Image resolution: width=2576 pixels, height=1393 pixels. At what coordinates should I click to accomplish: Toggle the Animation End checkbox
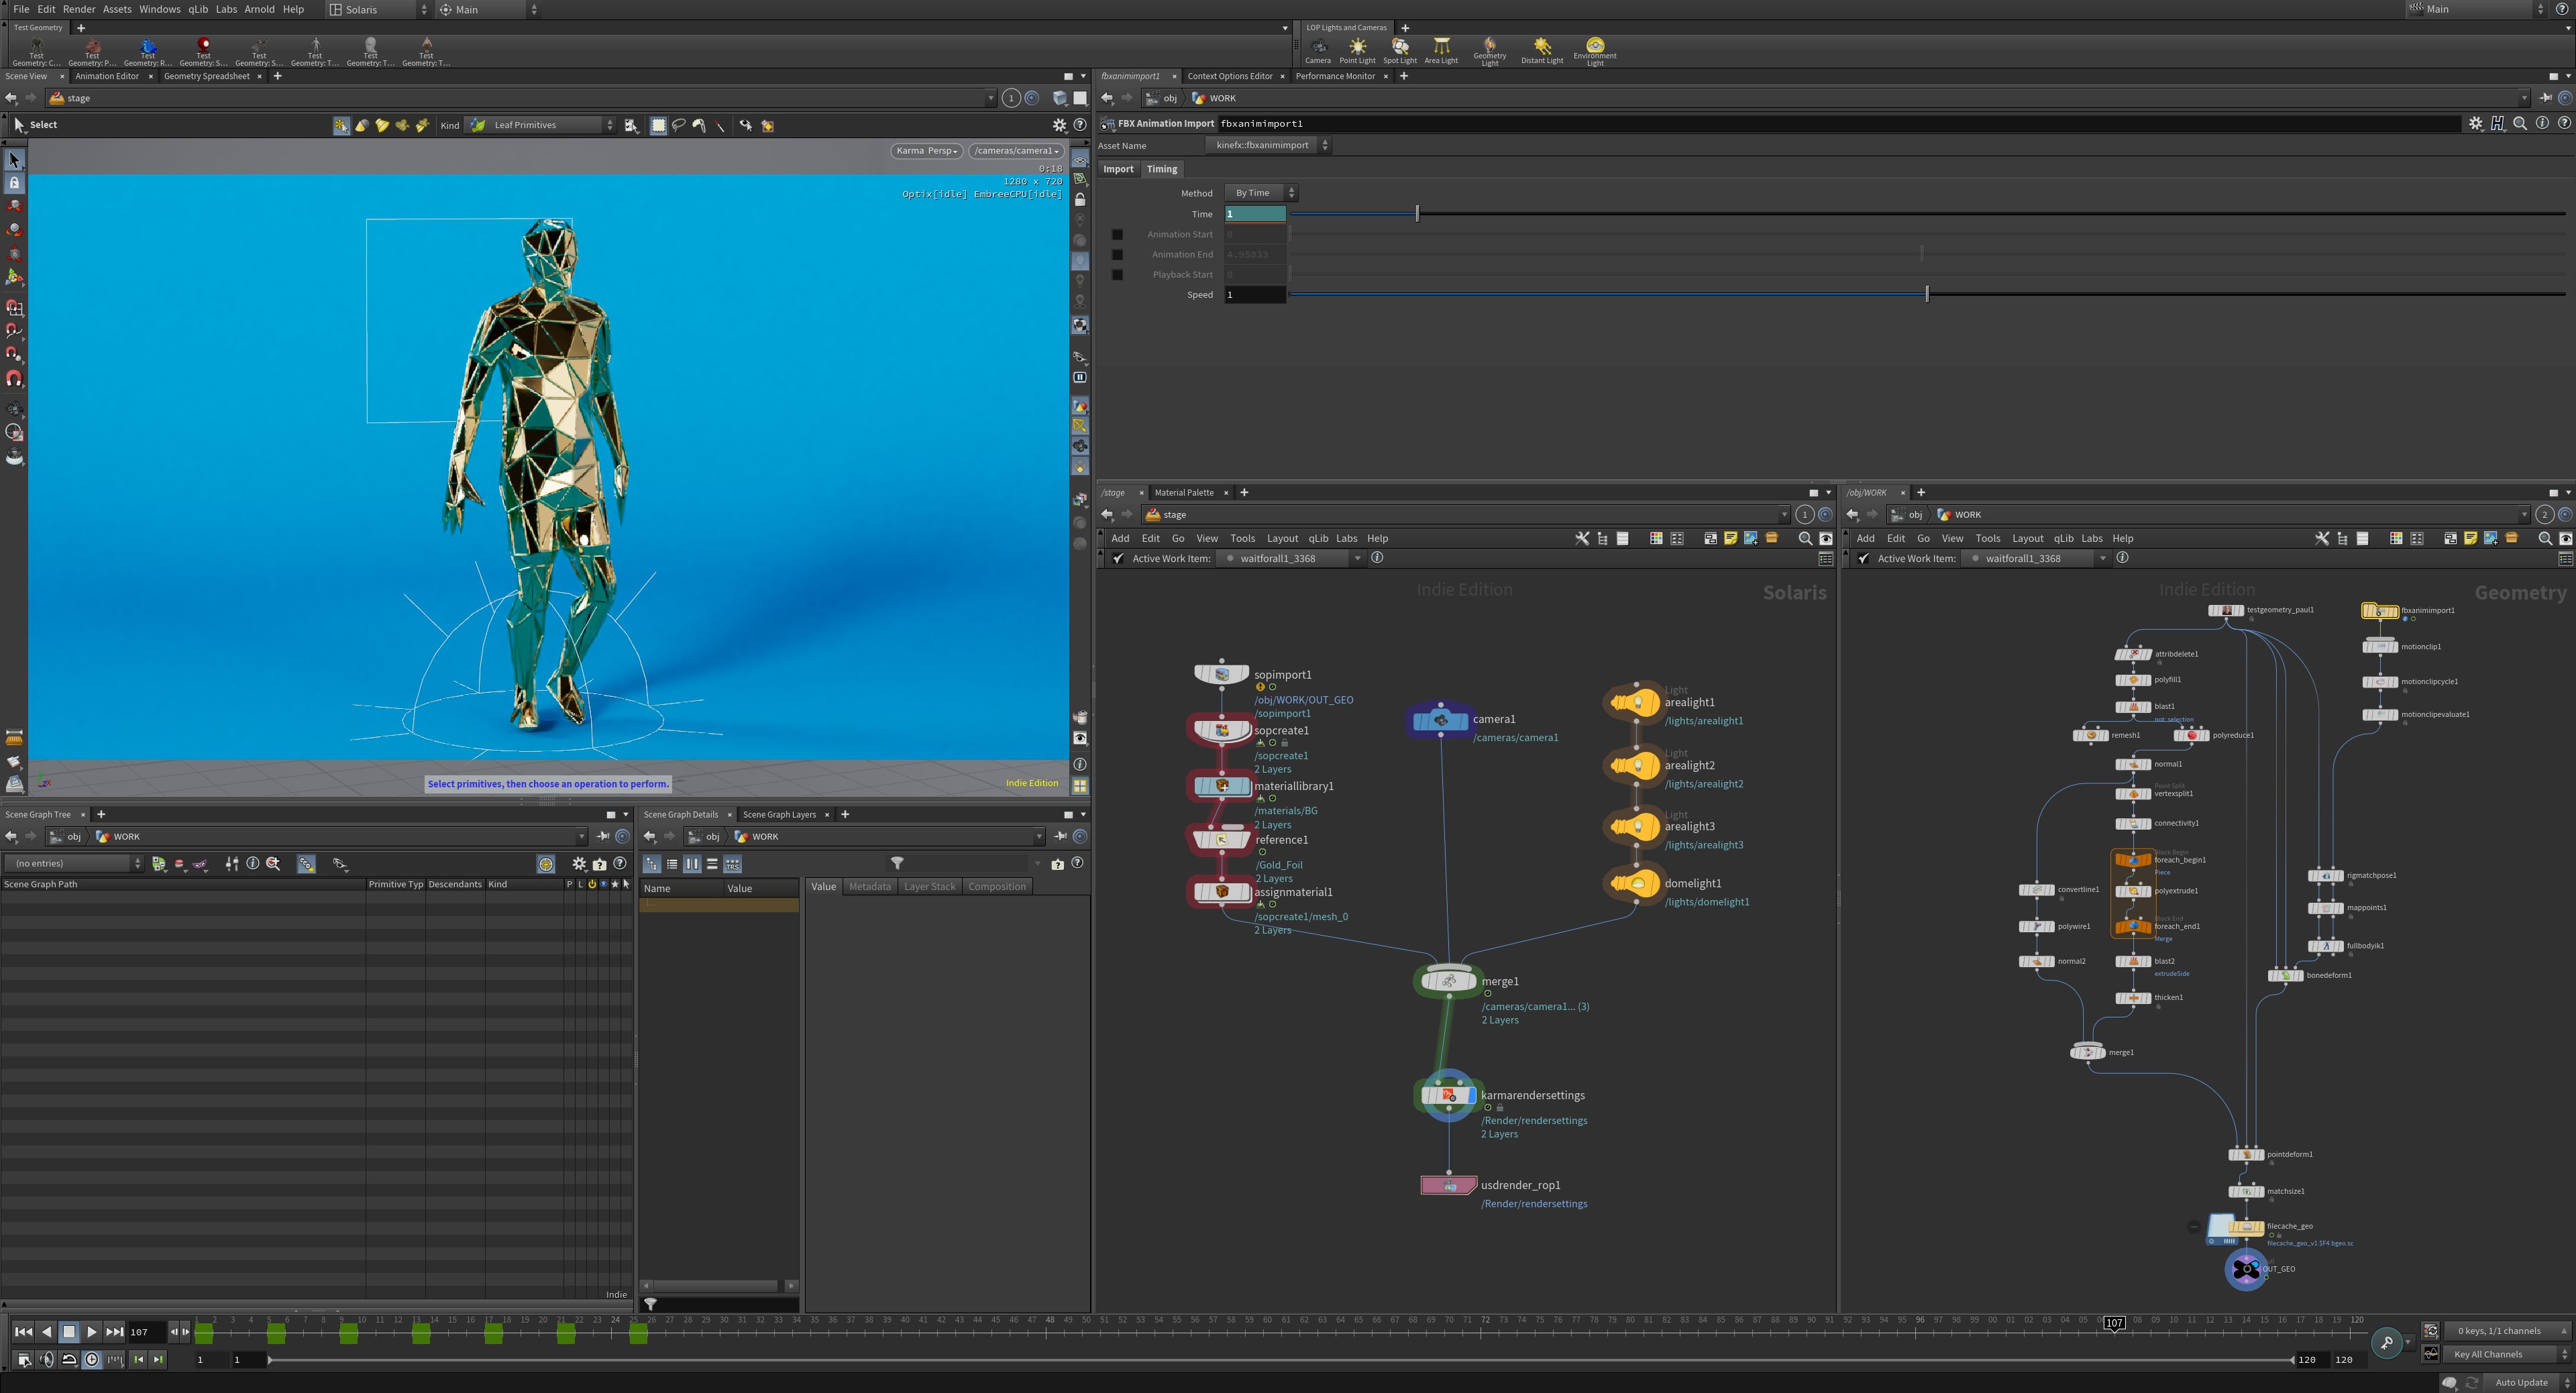1117,254
